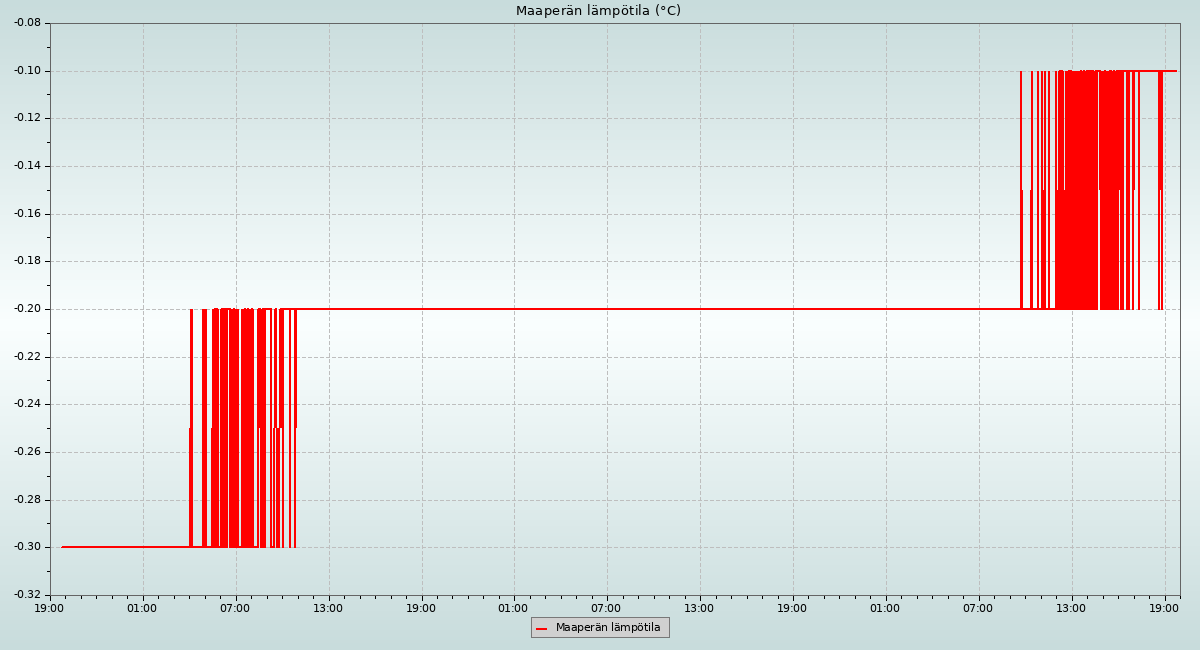
Task: Click the leftmost 19:00 time axis label
Action: point(50,608)
